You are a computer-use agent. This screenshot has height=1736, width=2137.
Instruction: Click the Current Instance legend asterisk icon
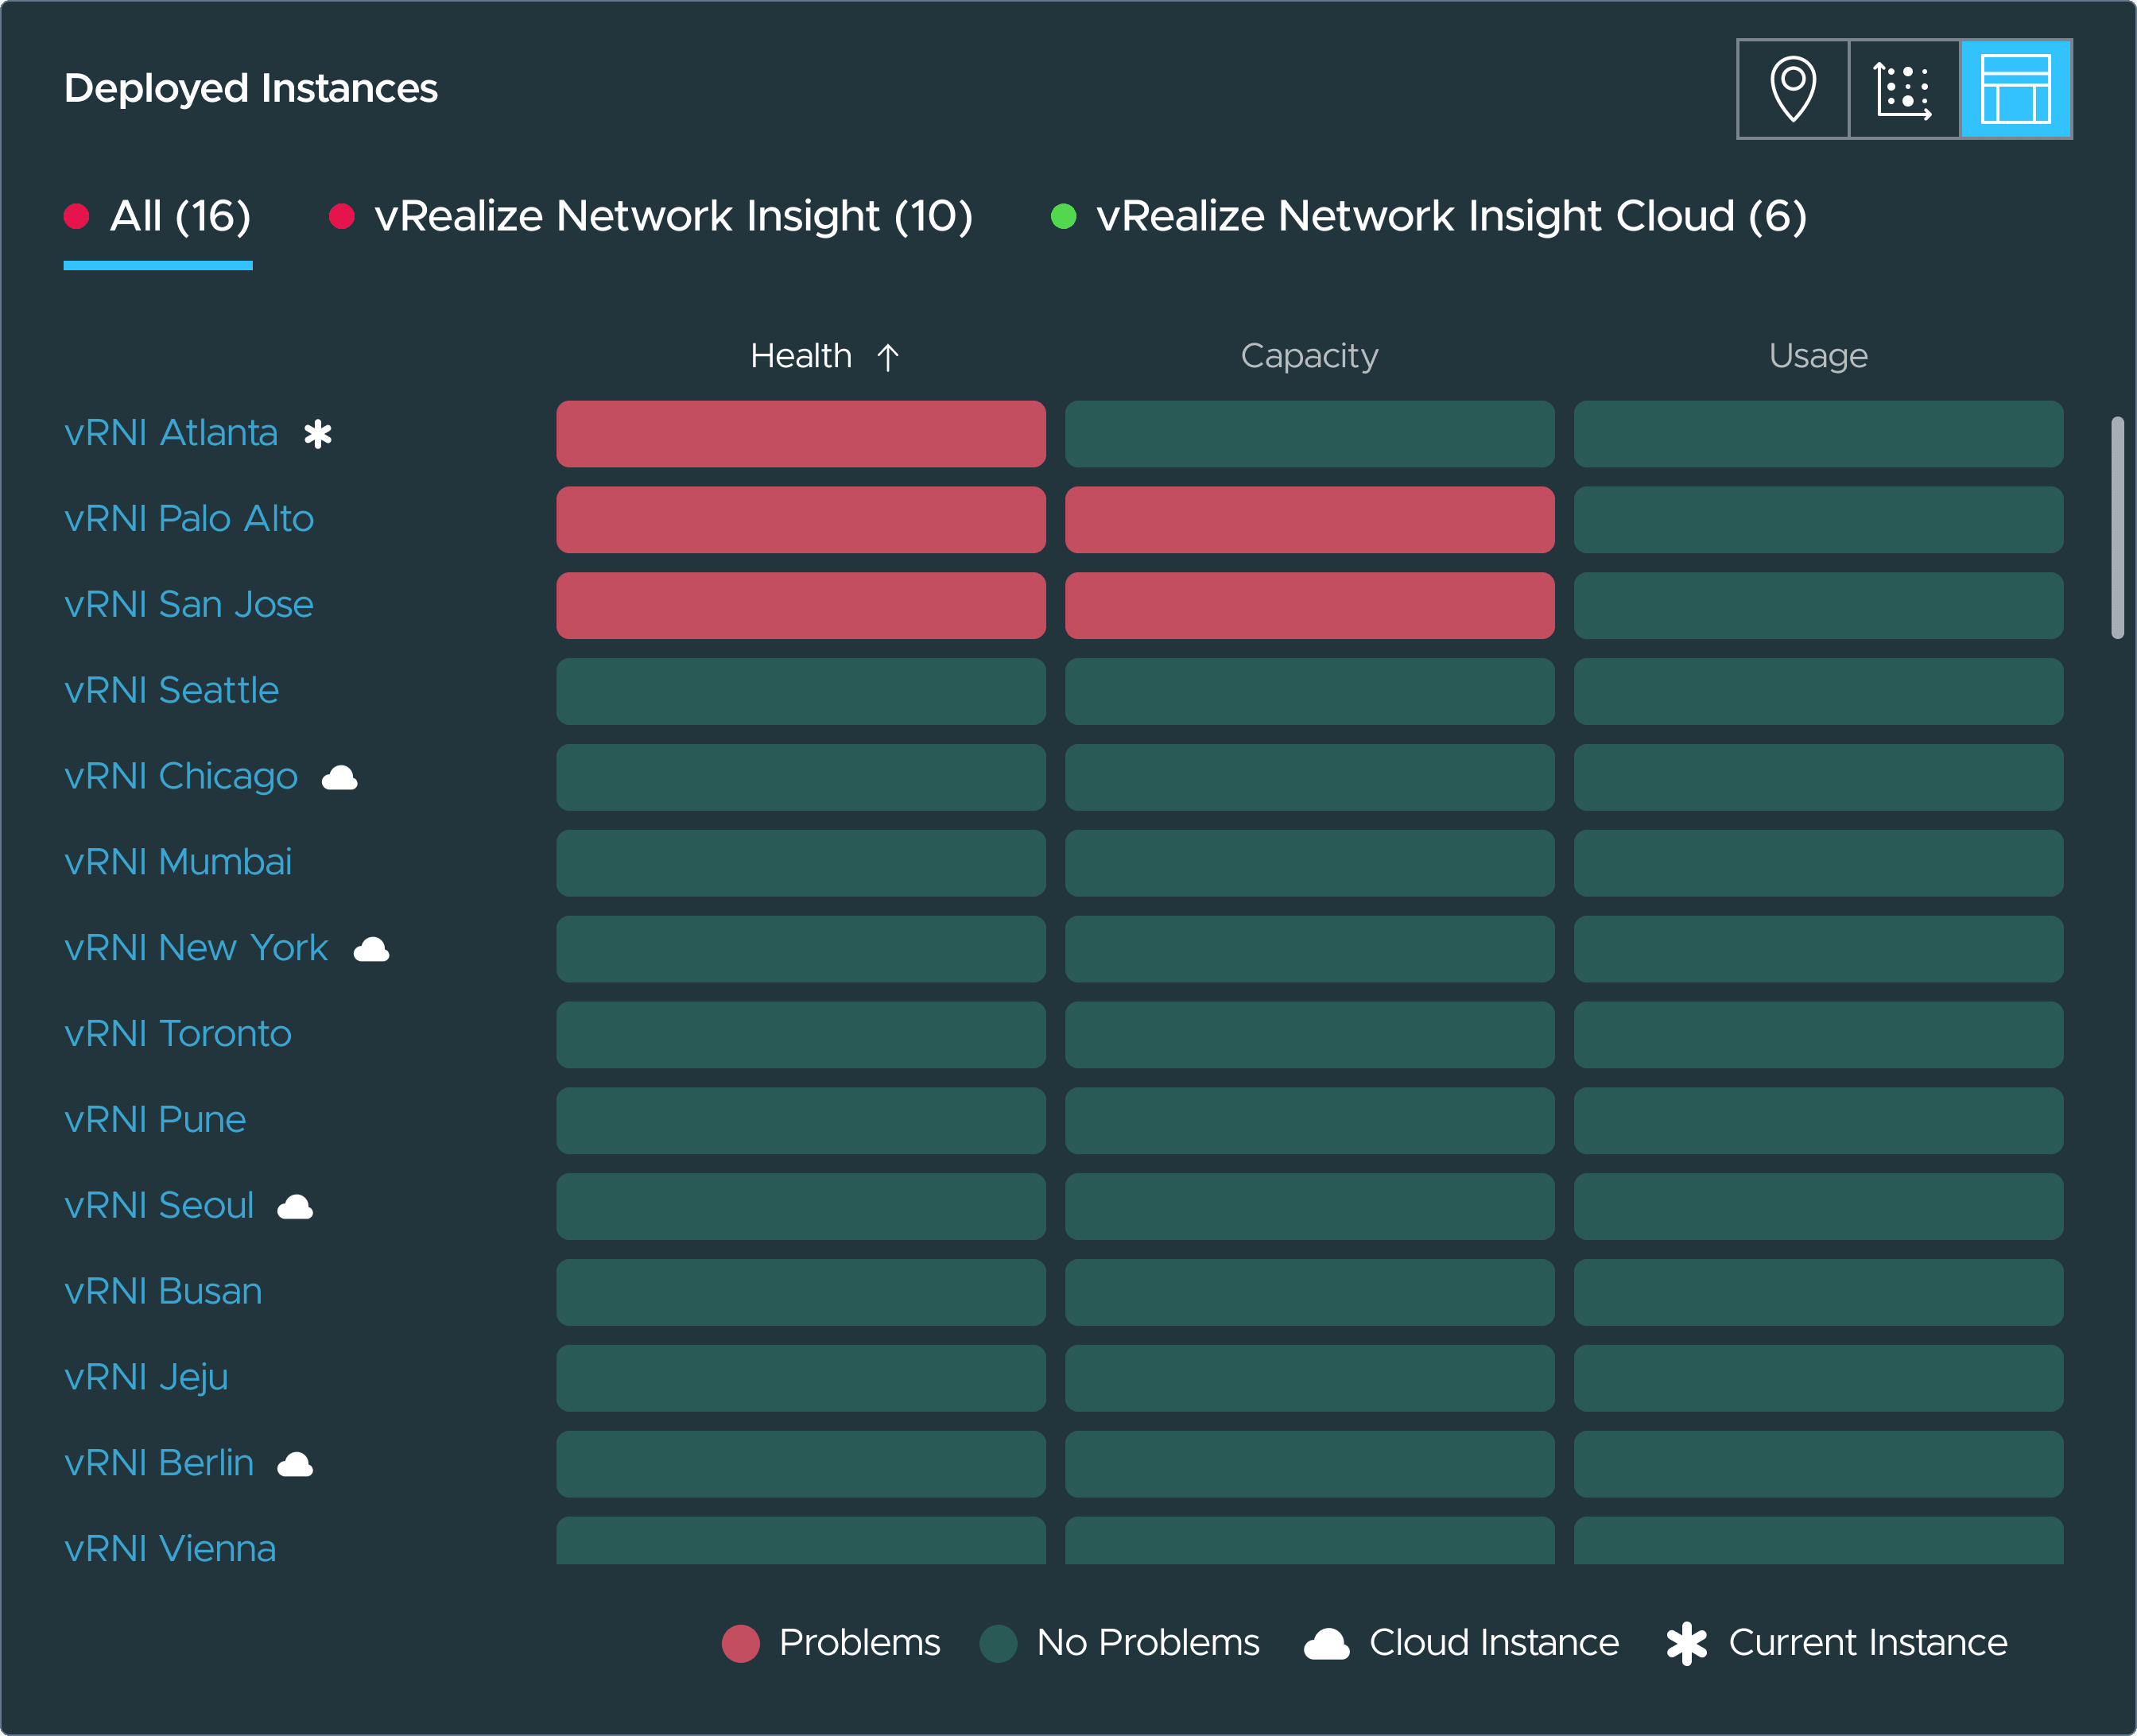tap(1687, 1644)
